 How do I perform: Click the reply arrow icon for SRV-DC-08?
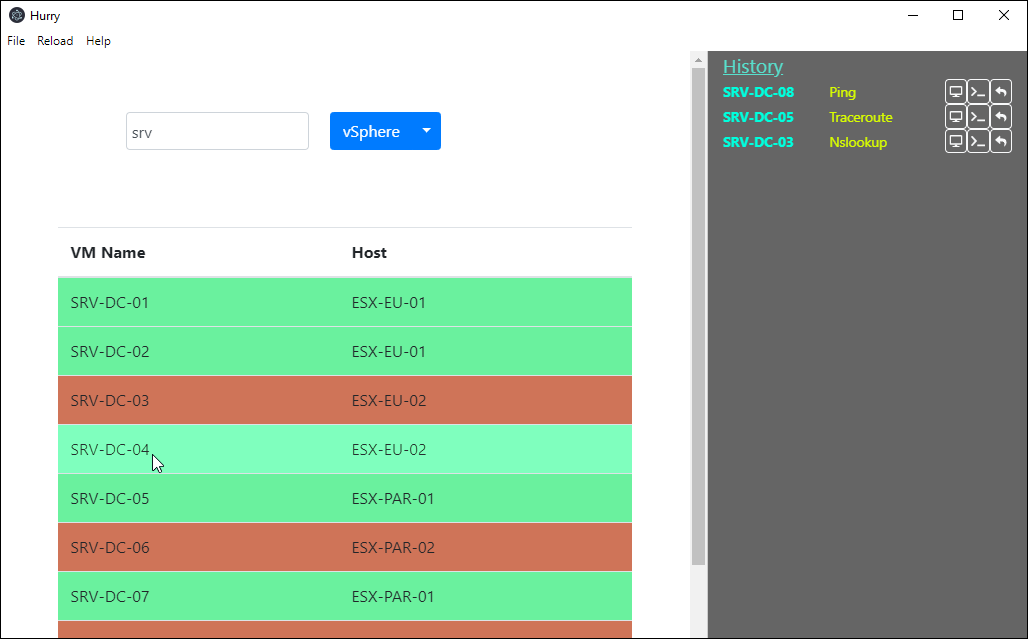(1001, 92)
